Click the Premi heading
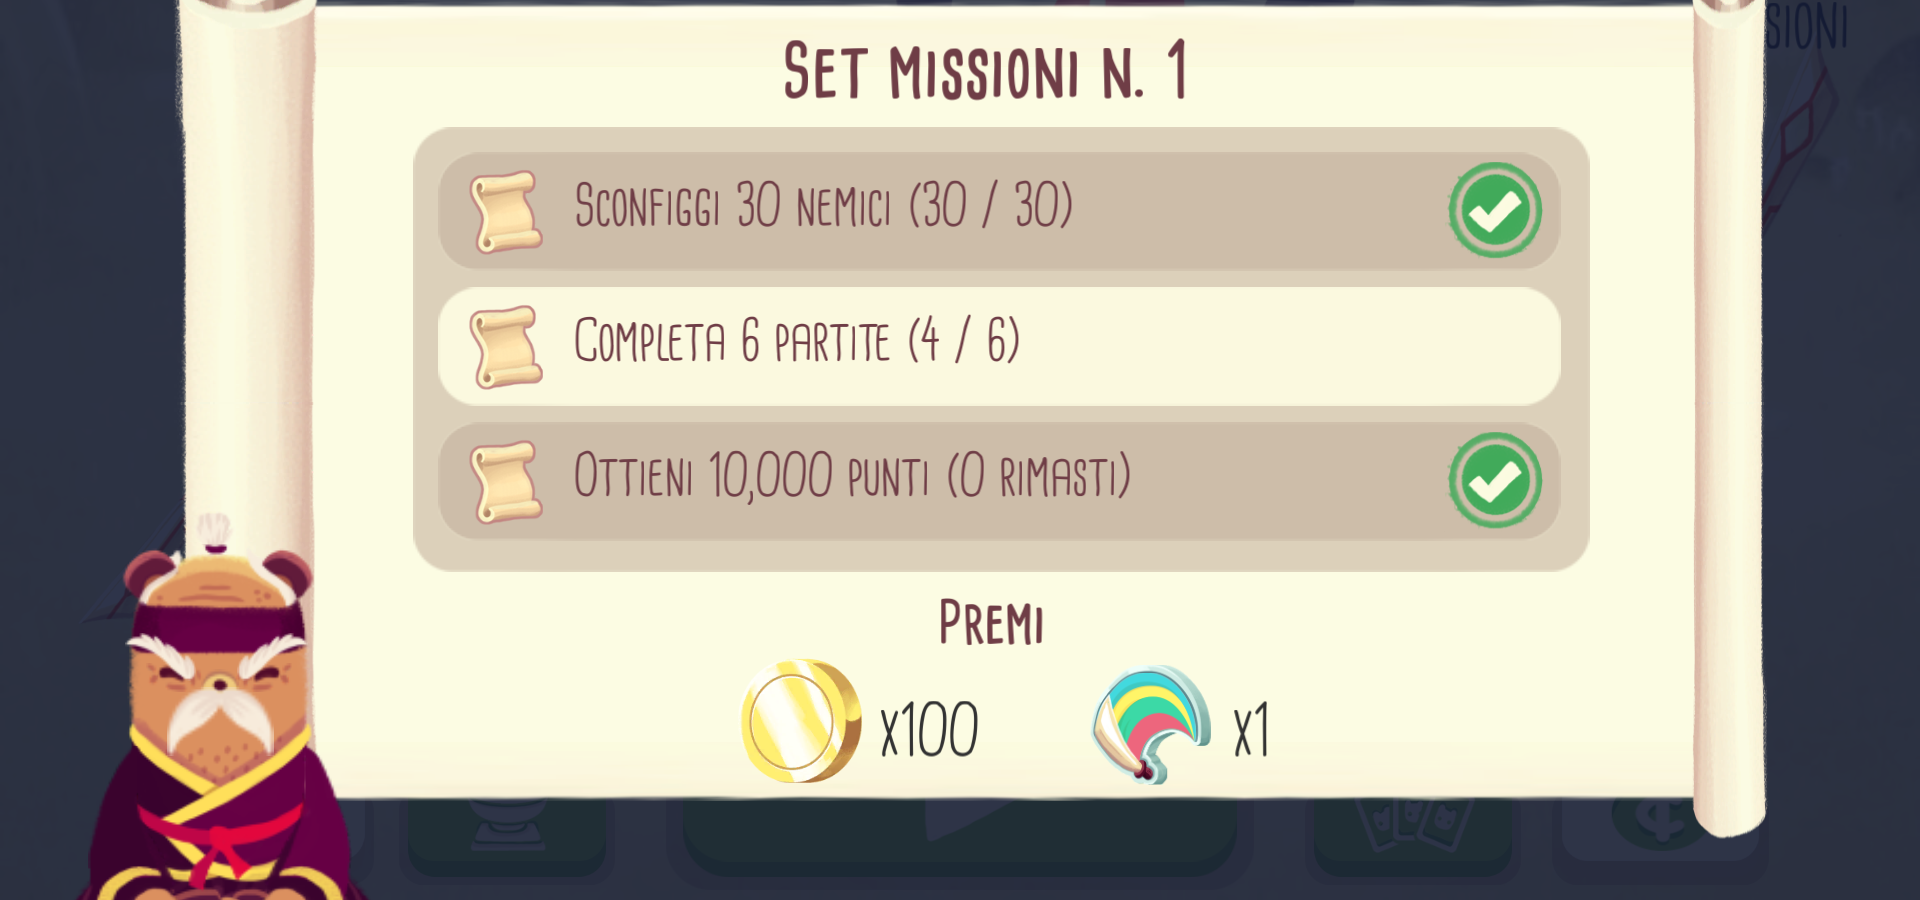The width and height of the screenshot is (1920, 900). (x=991, y=622)
